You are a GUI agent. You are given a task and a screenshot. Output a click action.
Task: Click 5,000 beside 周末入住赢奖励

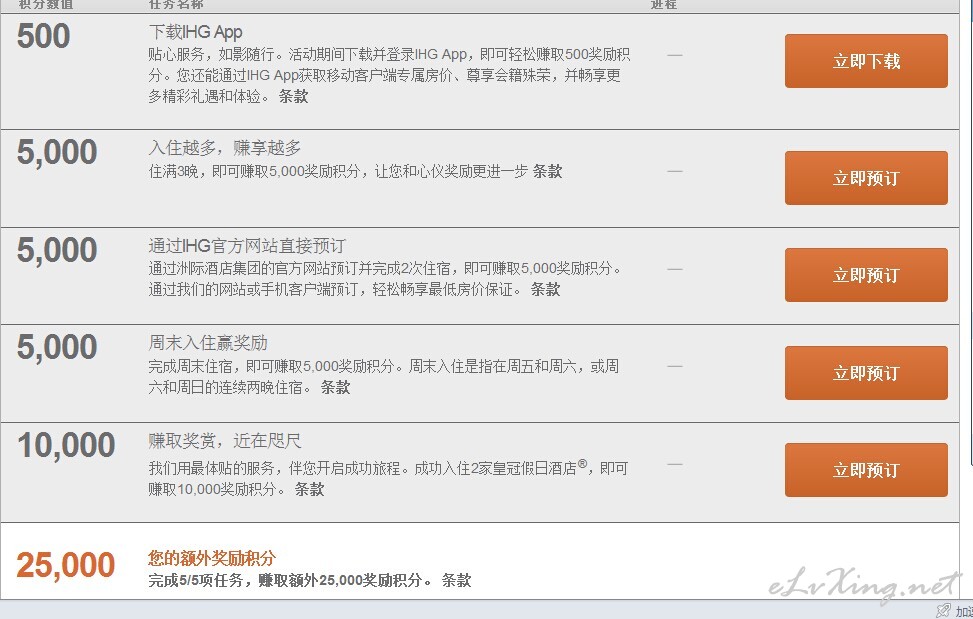tap(57, 347)
